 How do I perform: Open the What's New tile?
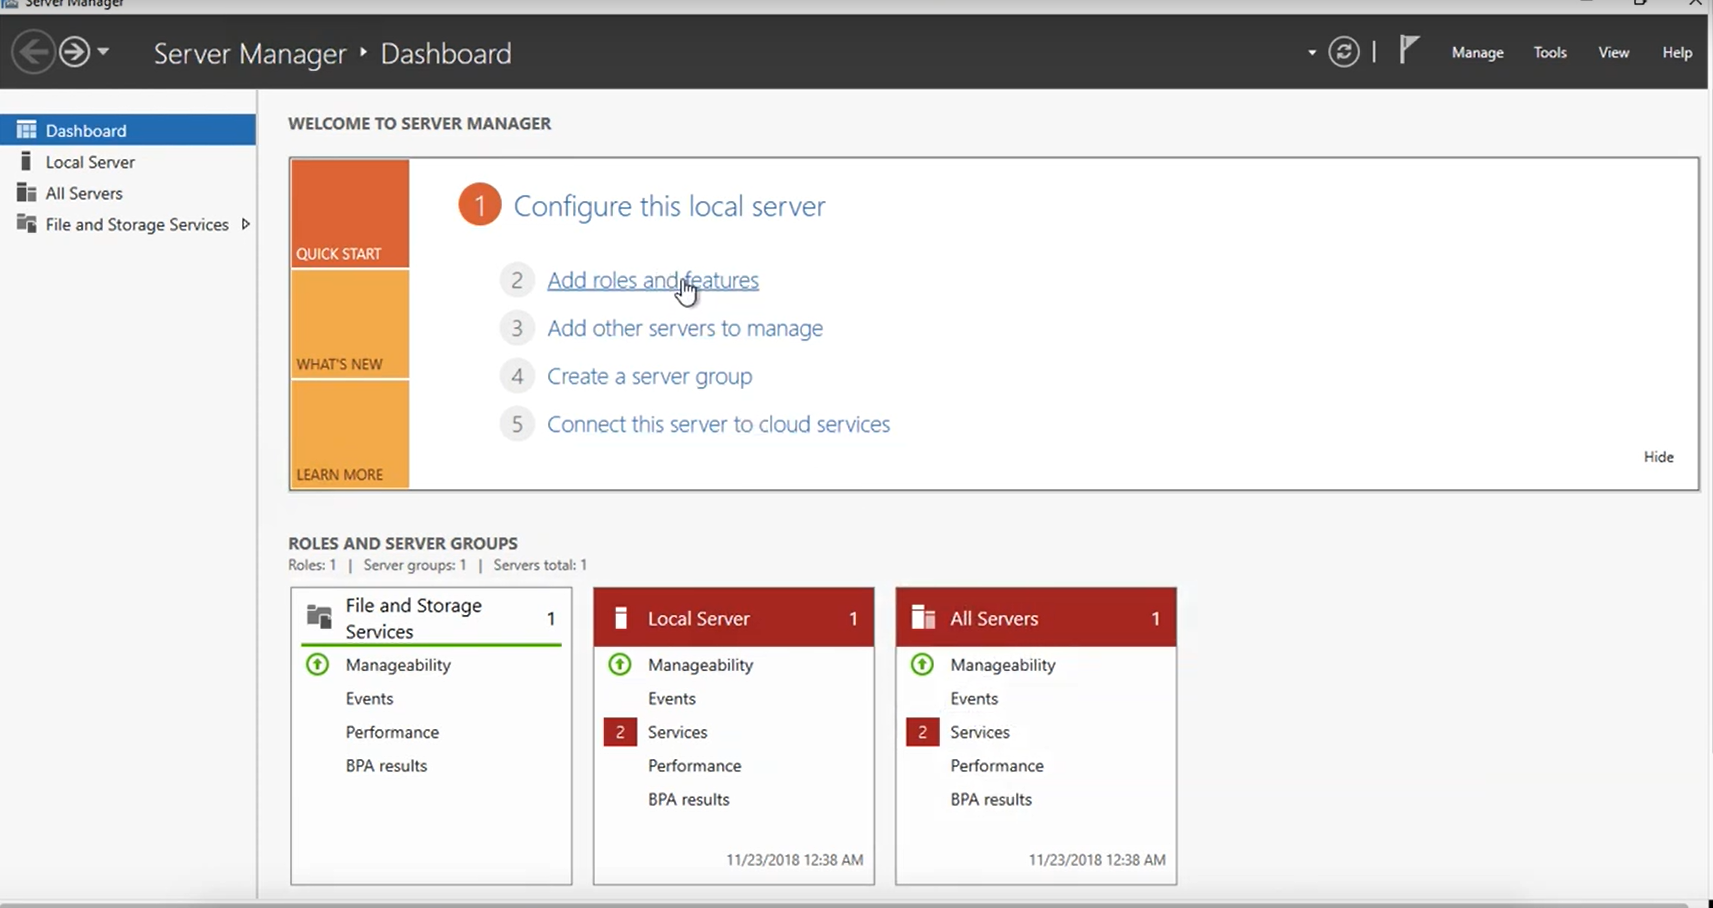pos(350,325)
